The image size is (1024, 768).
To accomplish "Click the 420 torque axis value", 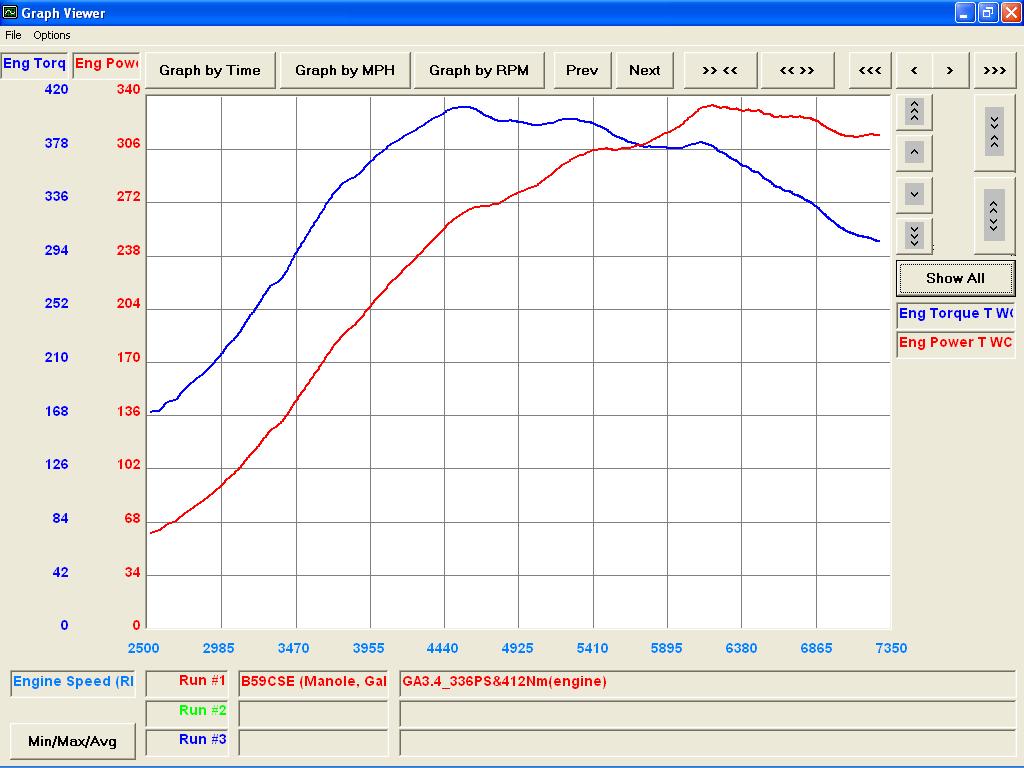I will click(x=56, y=89).
